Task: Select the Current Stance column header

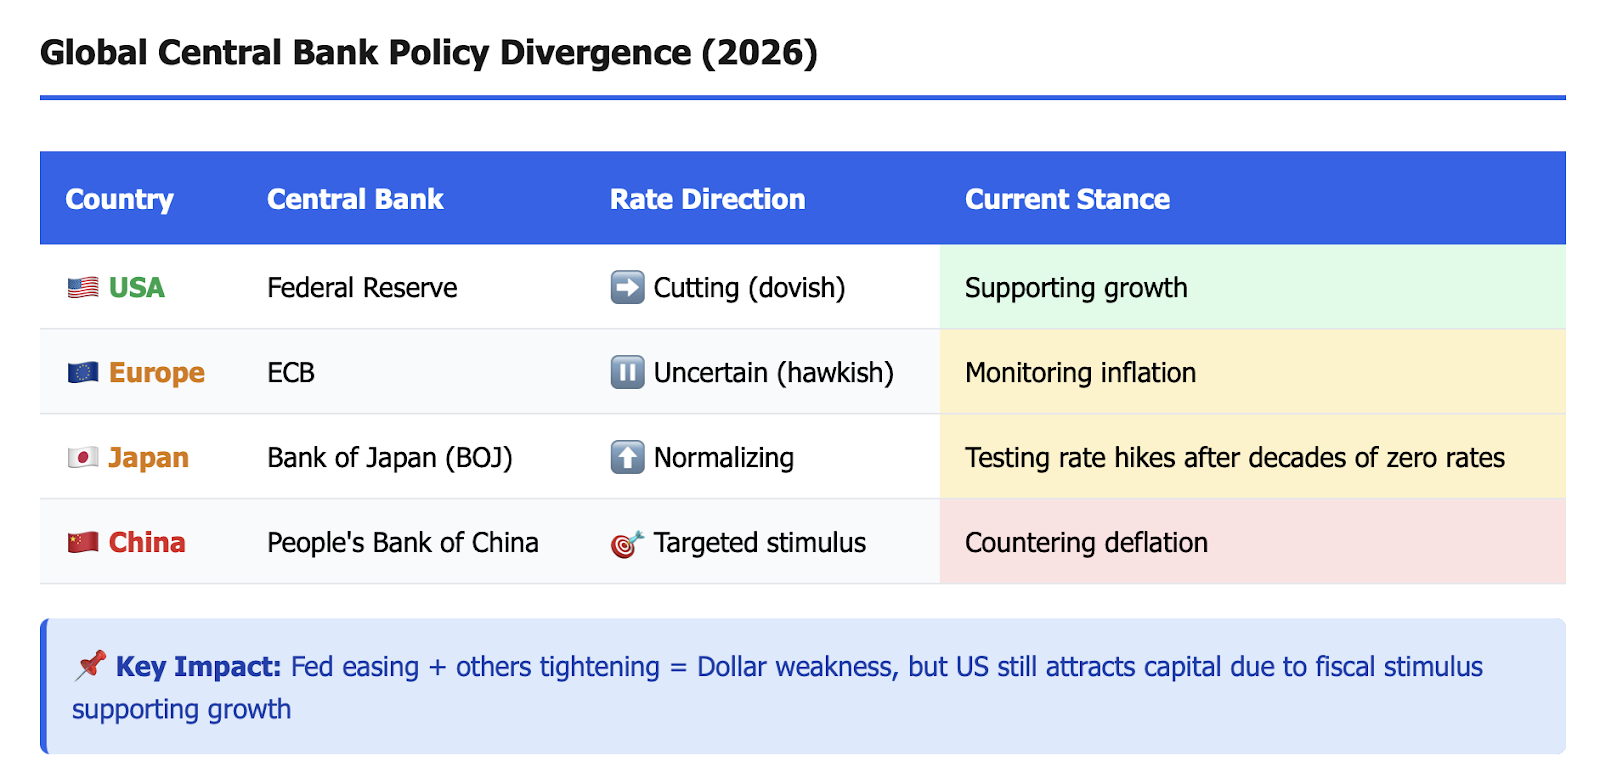Action: click(x=1067, y=199)
